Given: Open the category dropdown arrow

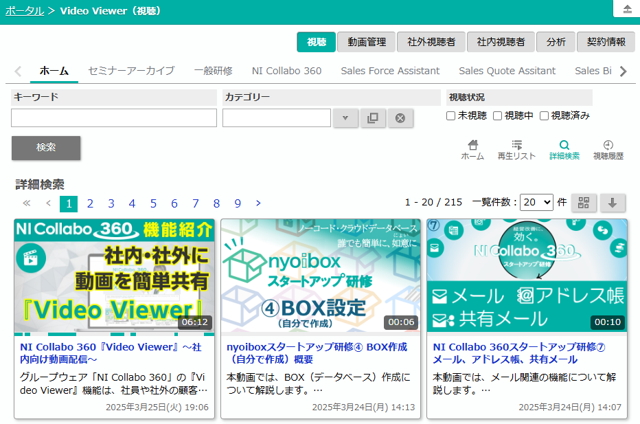Looking at the screenshot, I should 345,118.
